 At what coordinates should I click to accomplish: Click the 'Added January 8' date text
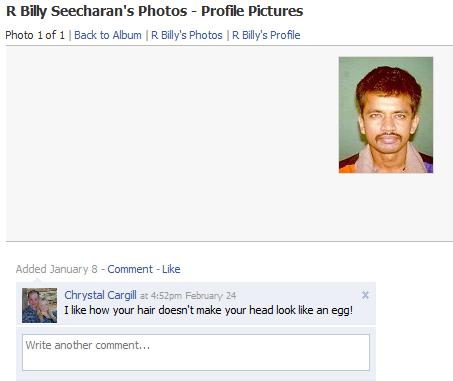click(x=57, y=269)
